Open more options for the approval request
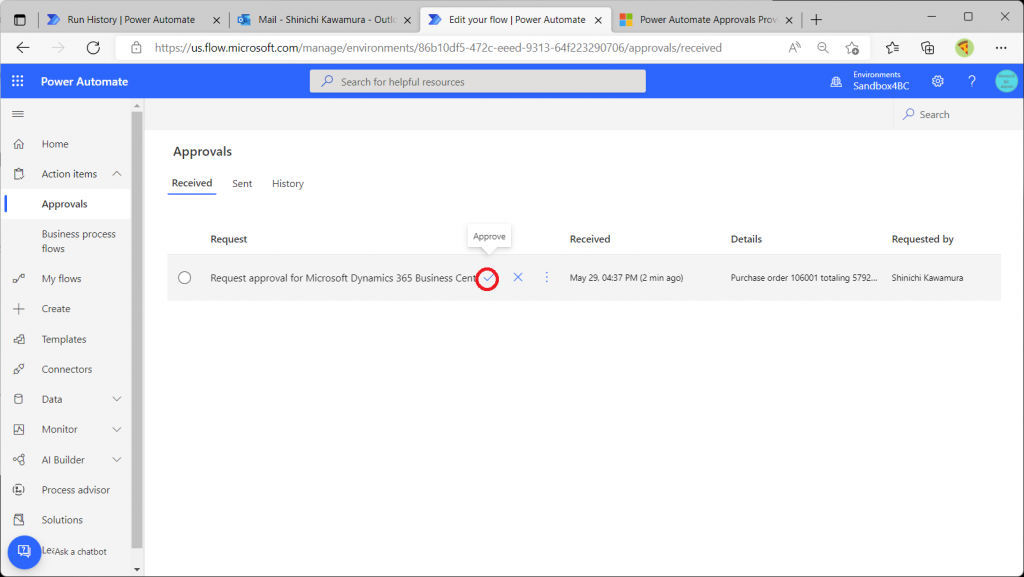1024x577 pixels. [x=547, y=277]
